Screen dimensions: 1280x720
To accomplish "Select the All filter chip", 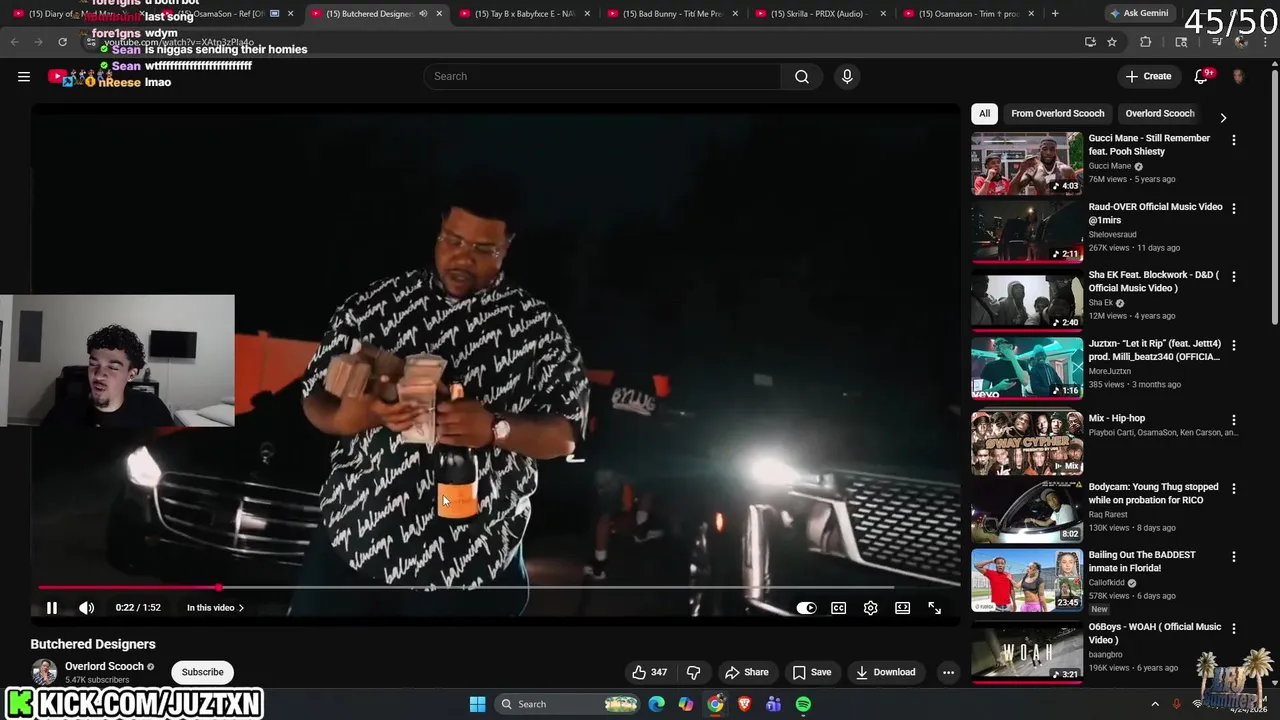I will [x=984, y=114].
